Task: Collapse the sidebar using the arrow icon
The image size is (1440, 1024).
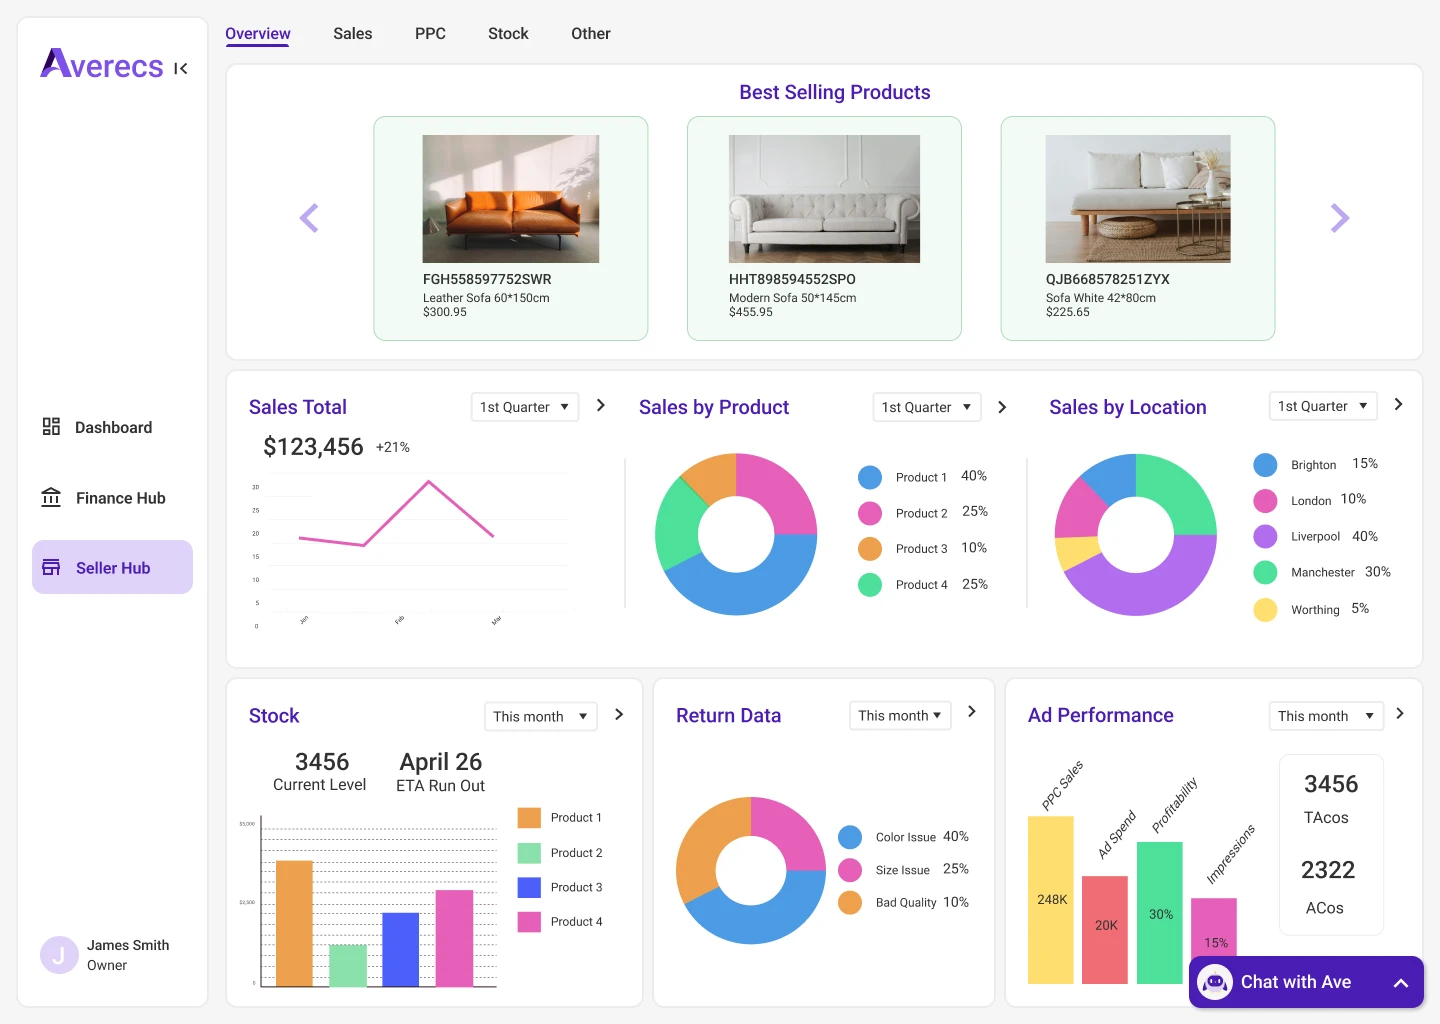Action: [181, 69]
